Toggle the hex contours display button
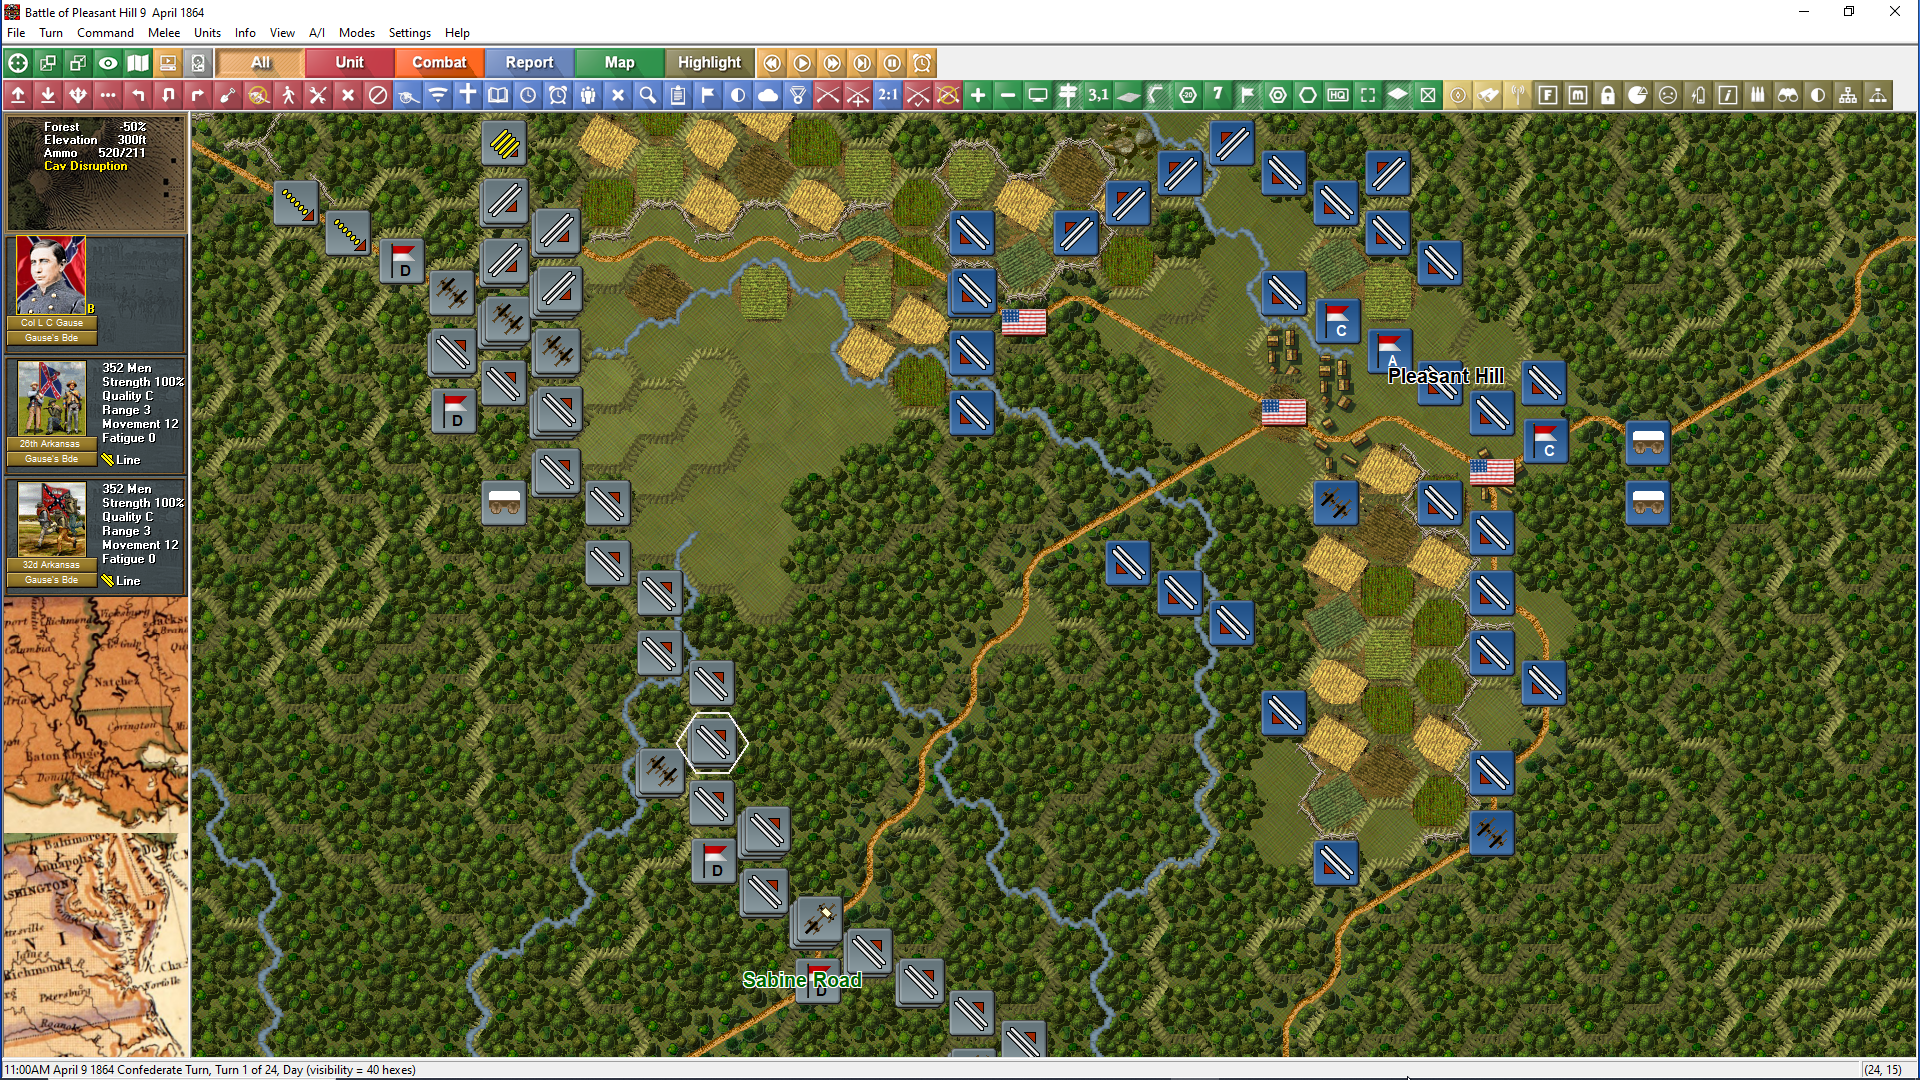1920x1080 pixels. [x=1158, y=95]
